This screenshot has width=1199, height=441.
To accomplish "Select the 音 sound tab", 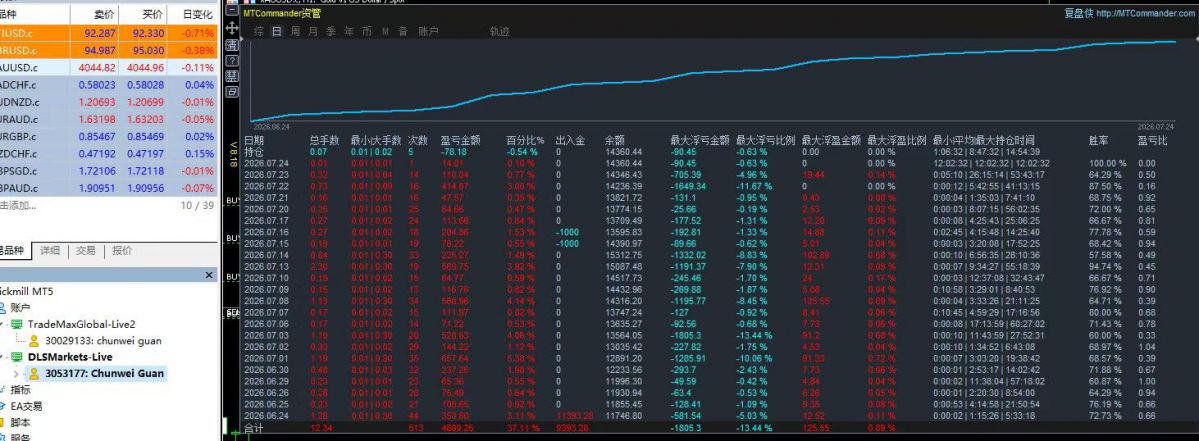I will [x=403, y=31].
